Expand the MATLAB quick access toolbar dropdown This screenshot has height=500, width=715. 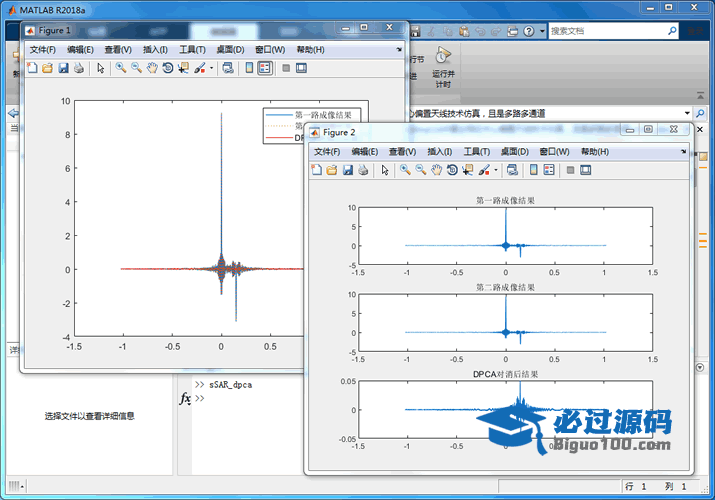coord(541,31)
